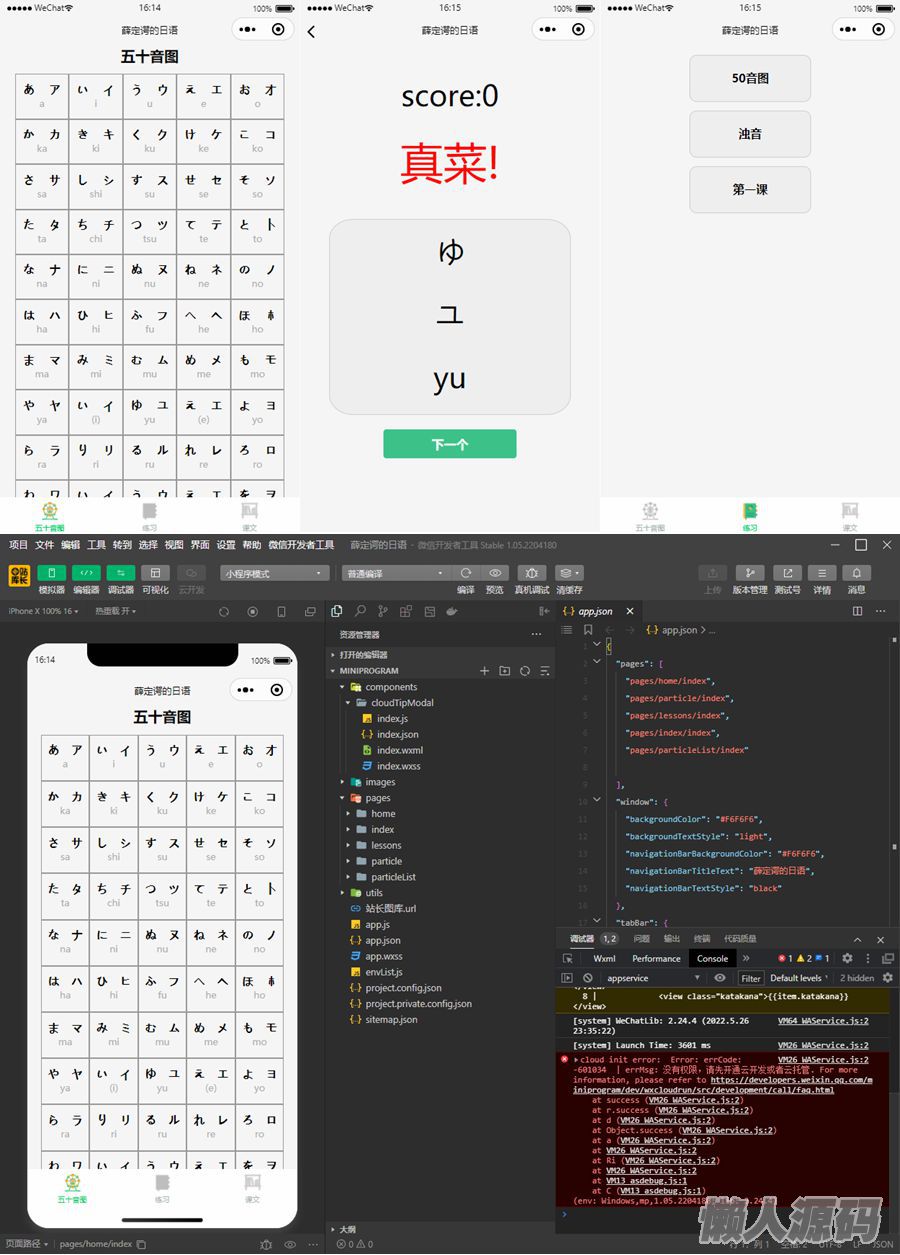
Task: Open the 设置 menu
Action: pos(226,545)
